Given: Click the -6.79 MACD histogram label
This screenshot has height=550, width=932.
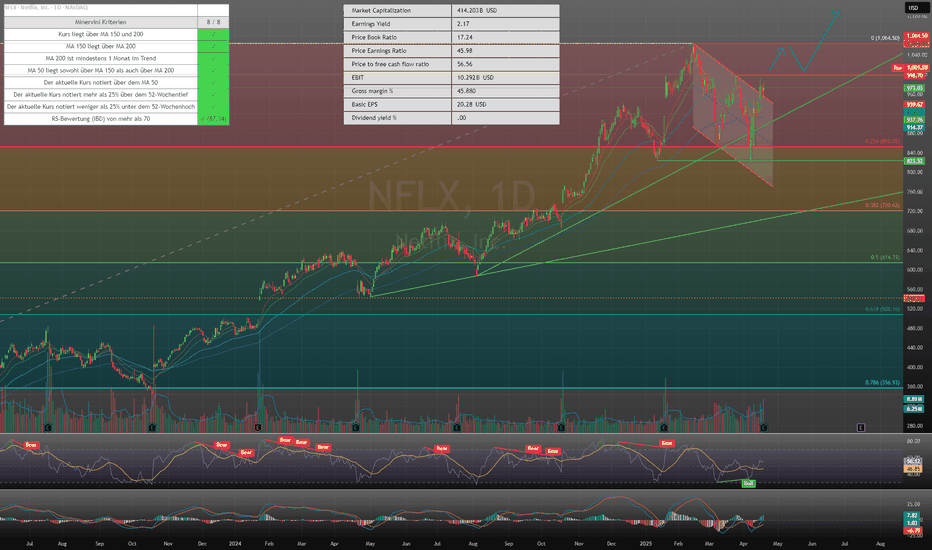Looking at the screenshot, I should (912, 530).
